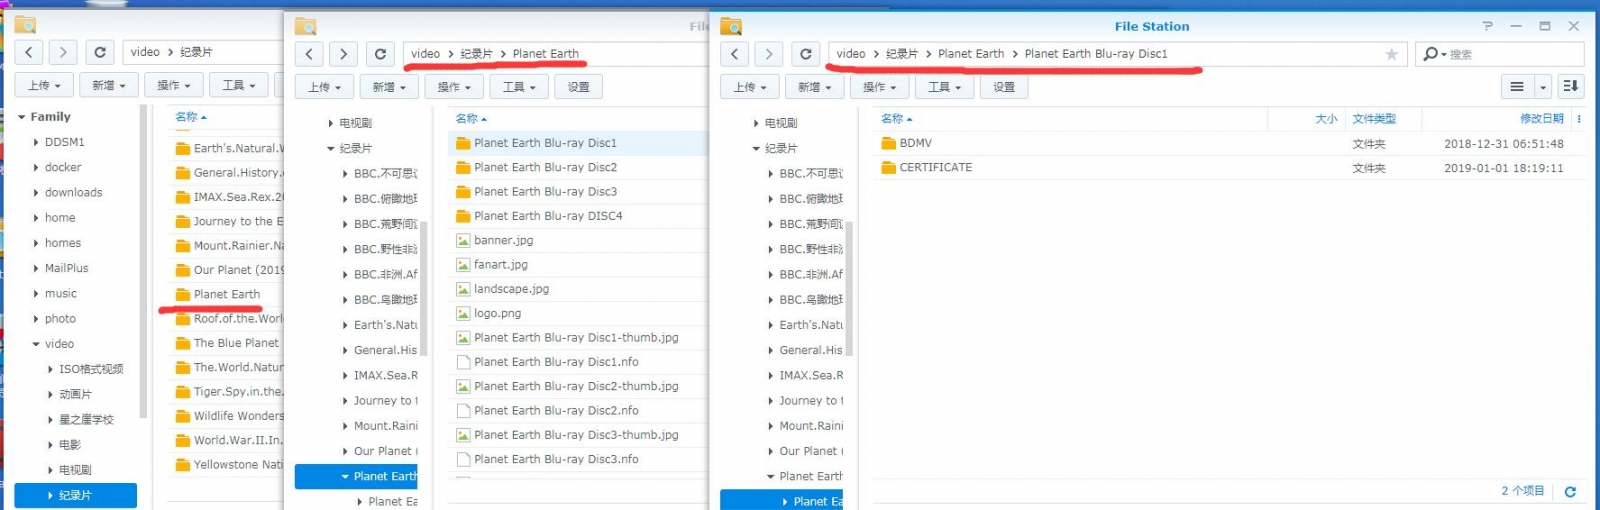The image size is (1600, 510).
Task: Click Planet Earth breadcrumb in right window
Action: (971, 54)
